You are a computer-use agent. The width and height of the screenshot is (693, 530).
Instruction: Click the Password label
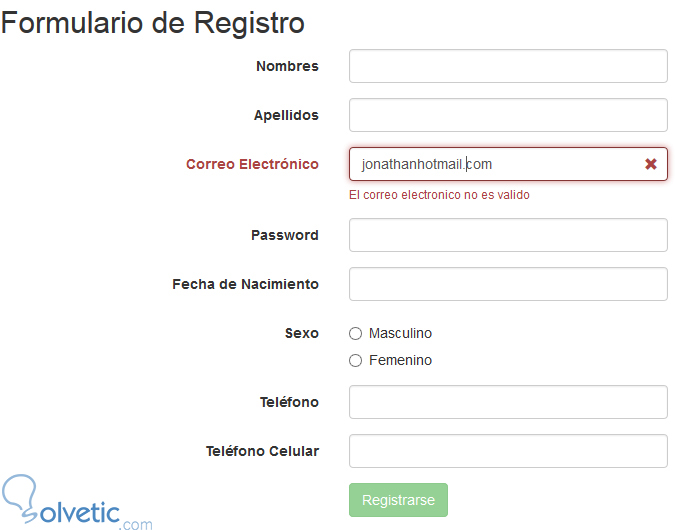[284, 235]
